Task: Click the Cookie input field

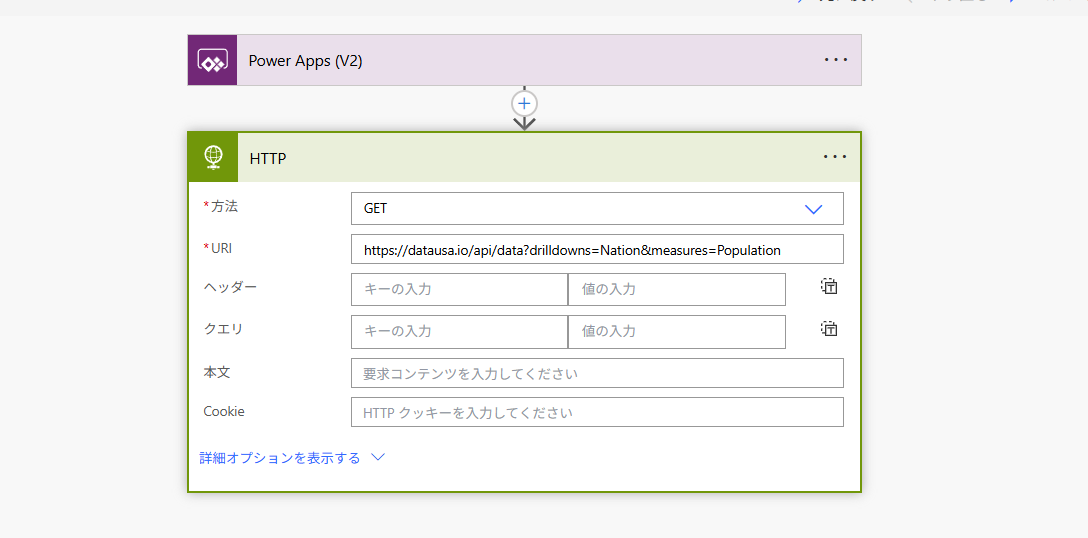Action: click(597, 412)
